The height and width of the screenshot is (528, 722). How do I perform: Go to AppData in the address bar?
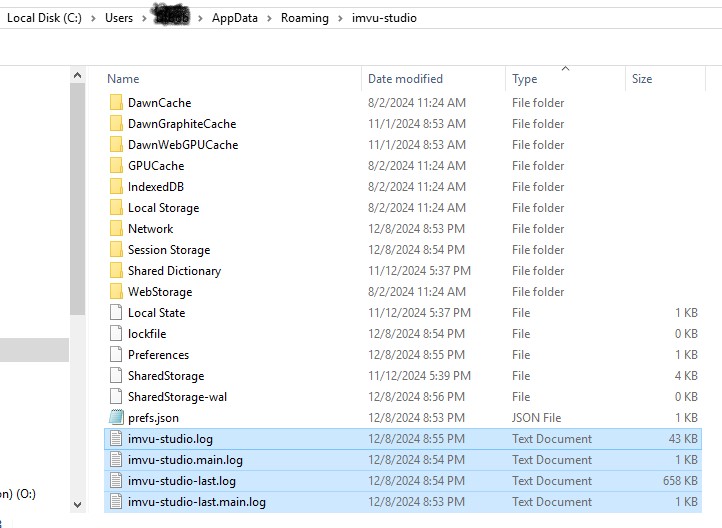pyautogui.click(x=235, y=18)
